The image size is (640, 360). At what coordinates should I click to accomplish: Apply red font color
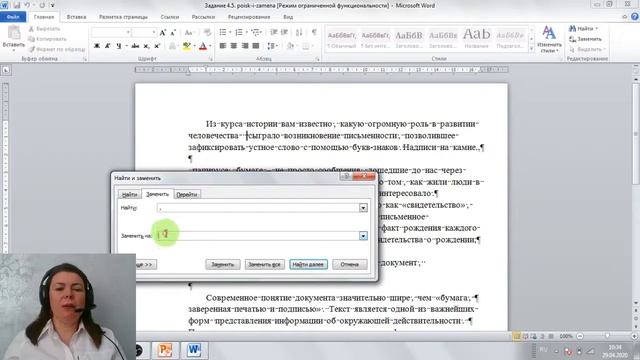(203, 46)
